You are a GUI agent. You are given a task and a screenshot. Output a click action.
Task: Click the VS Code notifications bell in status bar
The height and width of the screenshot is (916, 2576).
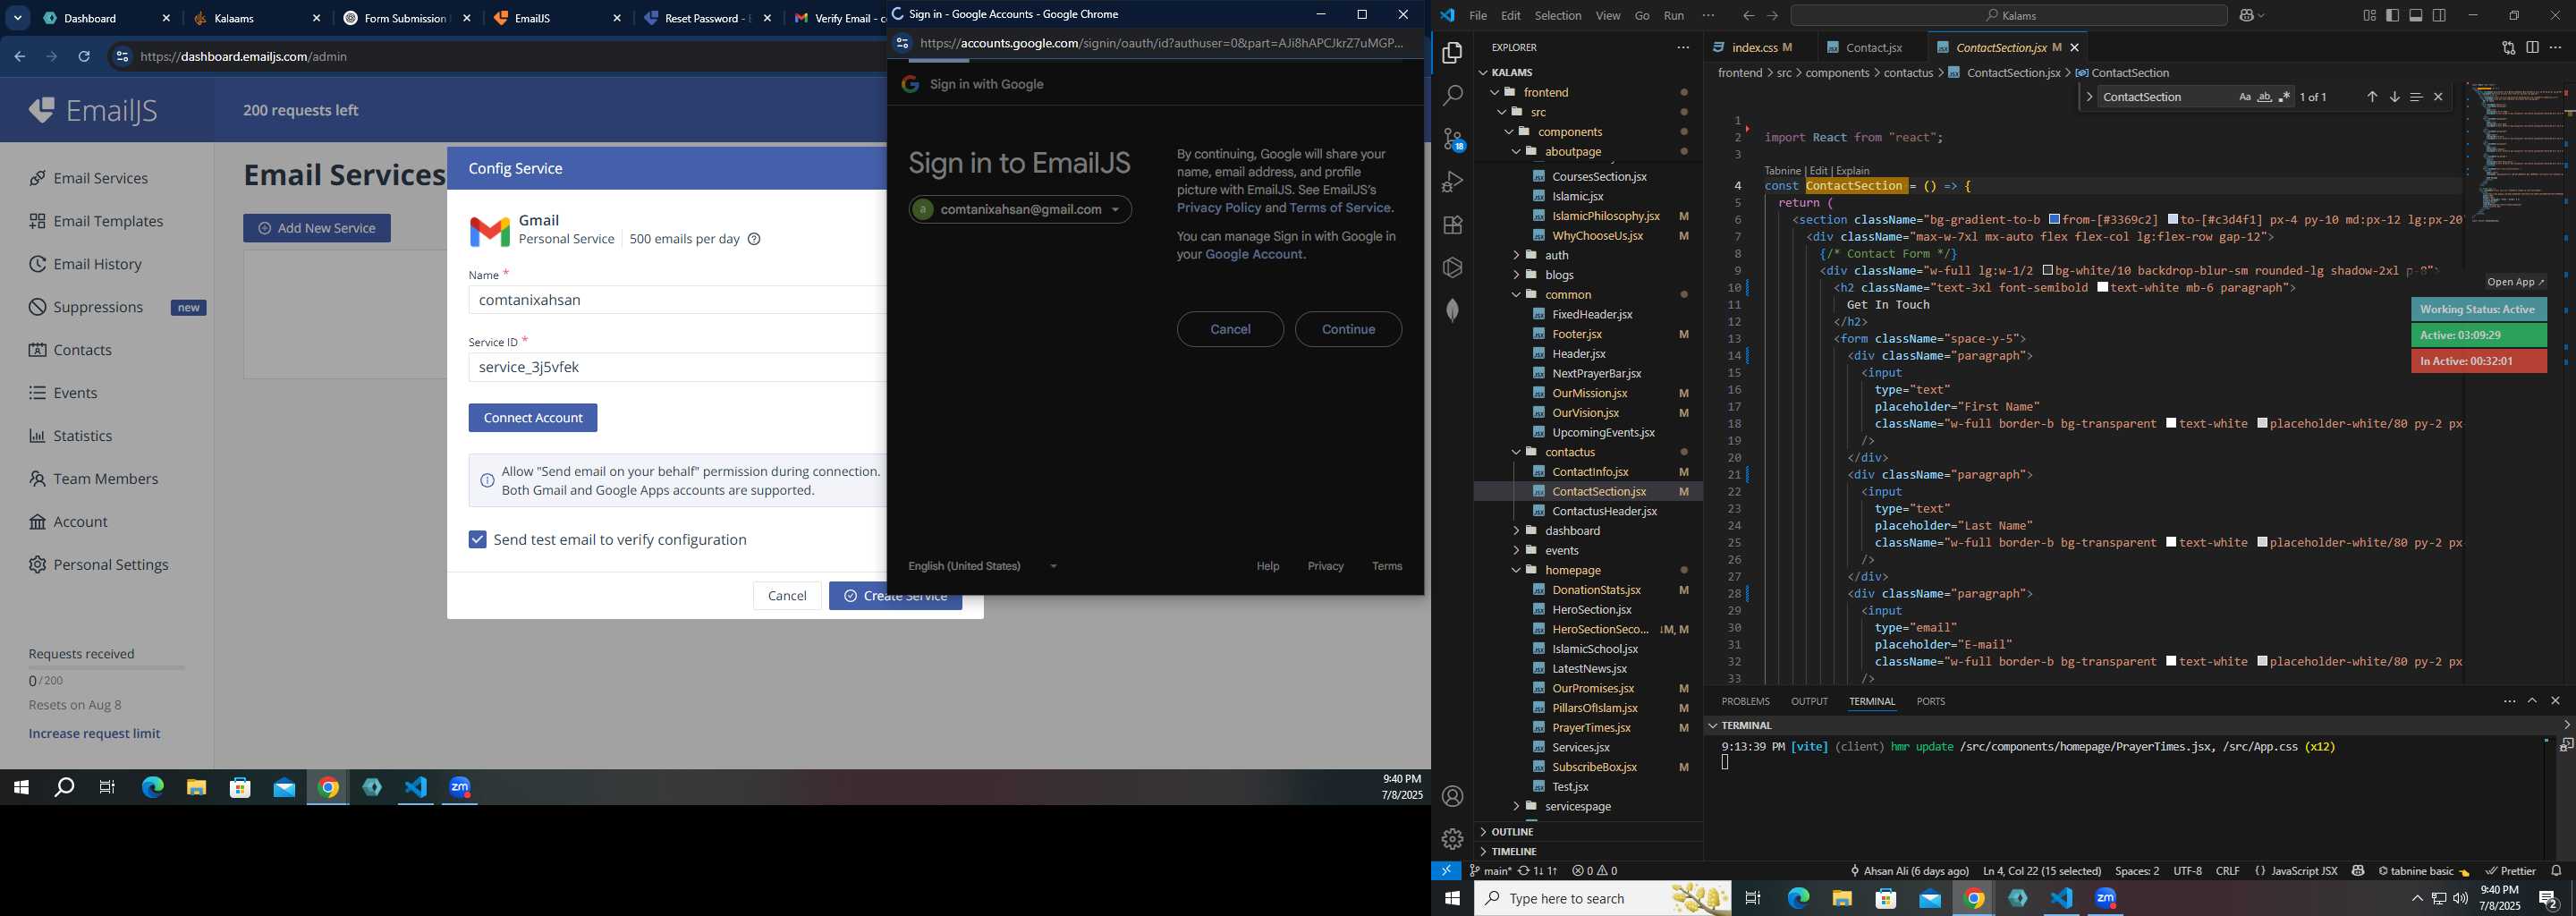[x=2556, y=871]
